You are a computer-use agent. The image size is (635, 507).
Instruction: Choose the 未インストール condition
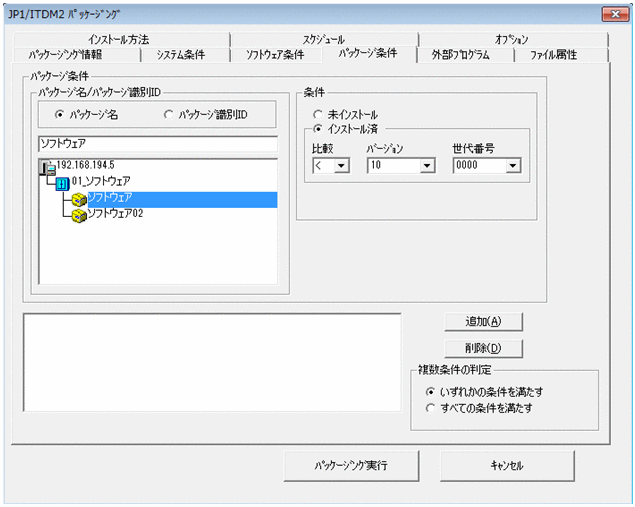click(x=318, y=115)
